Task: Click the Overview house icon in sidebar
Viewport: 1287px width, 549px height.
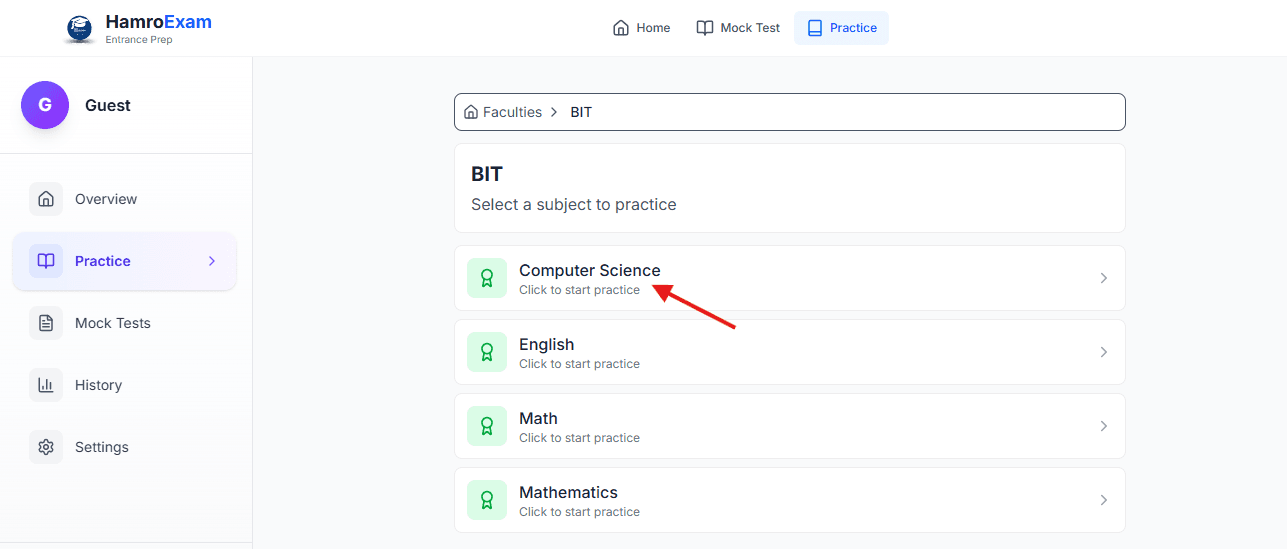Action: [x=46, y=199]
